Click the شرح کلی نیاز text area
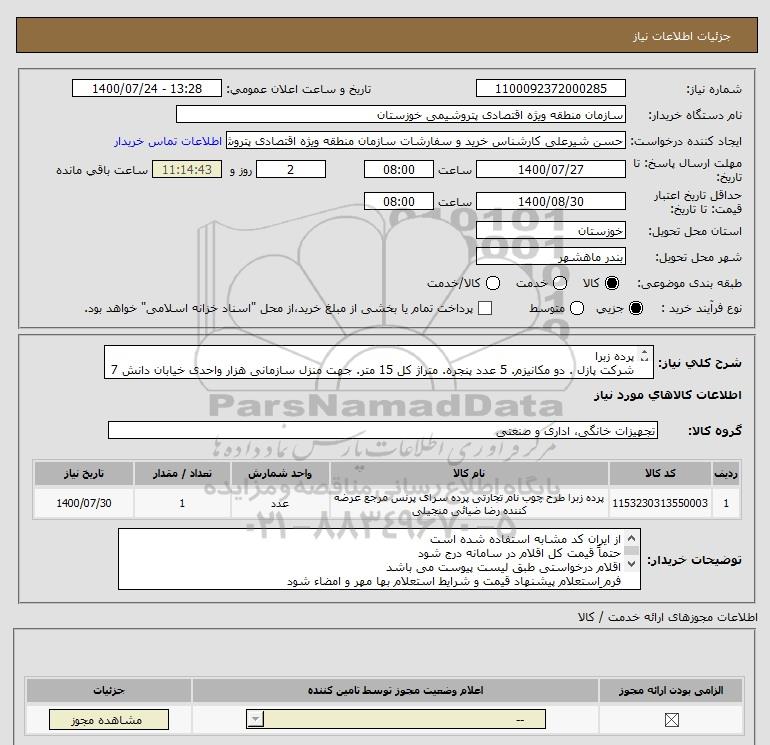 379,362
